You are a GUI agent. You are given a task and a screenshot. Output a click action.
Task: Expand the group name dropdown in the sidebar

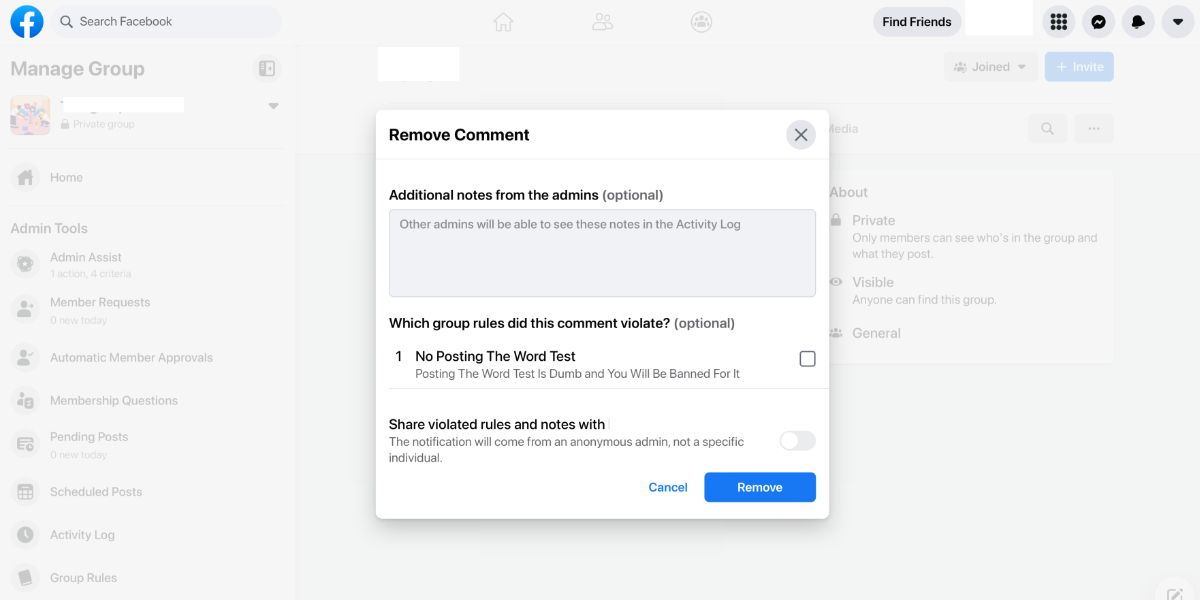tap(273, 104)
